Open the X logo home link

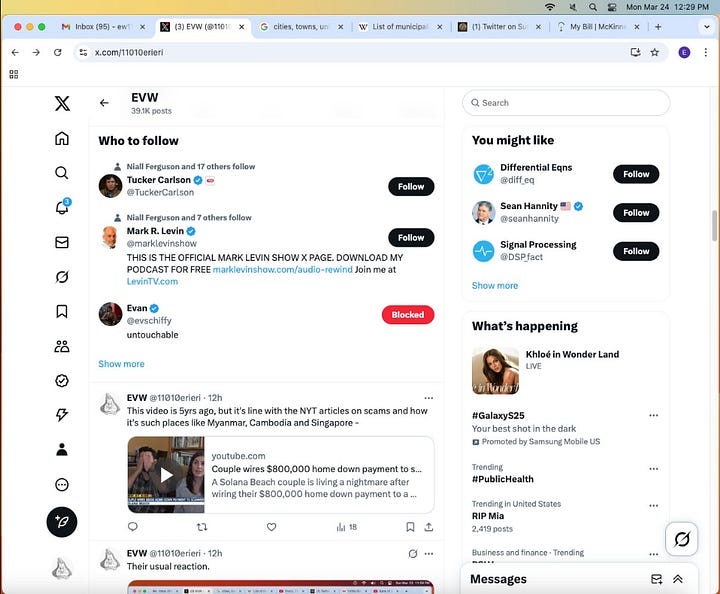coord(62,103)
